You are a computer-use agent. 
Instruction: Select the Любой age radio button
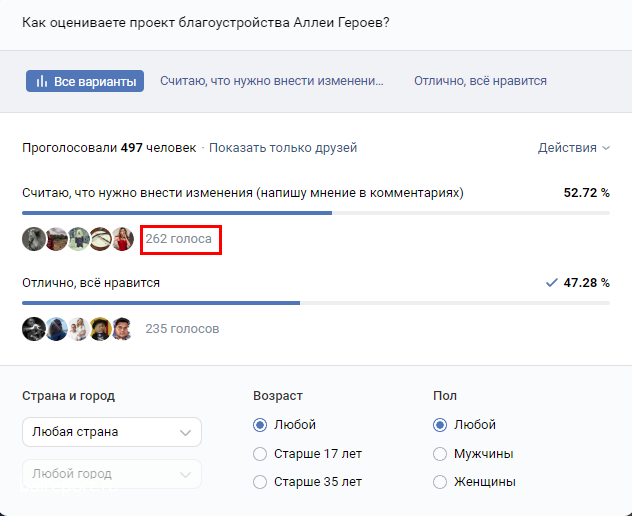coord(261,425)
